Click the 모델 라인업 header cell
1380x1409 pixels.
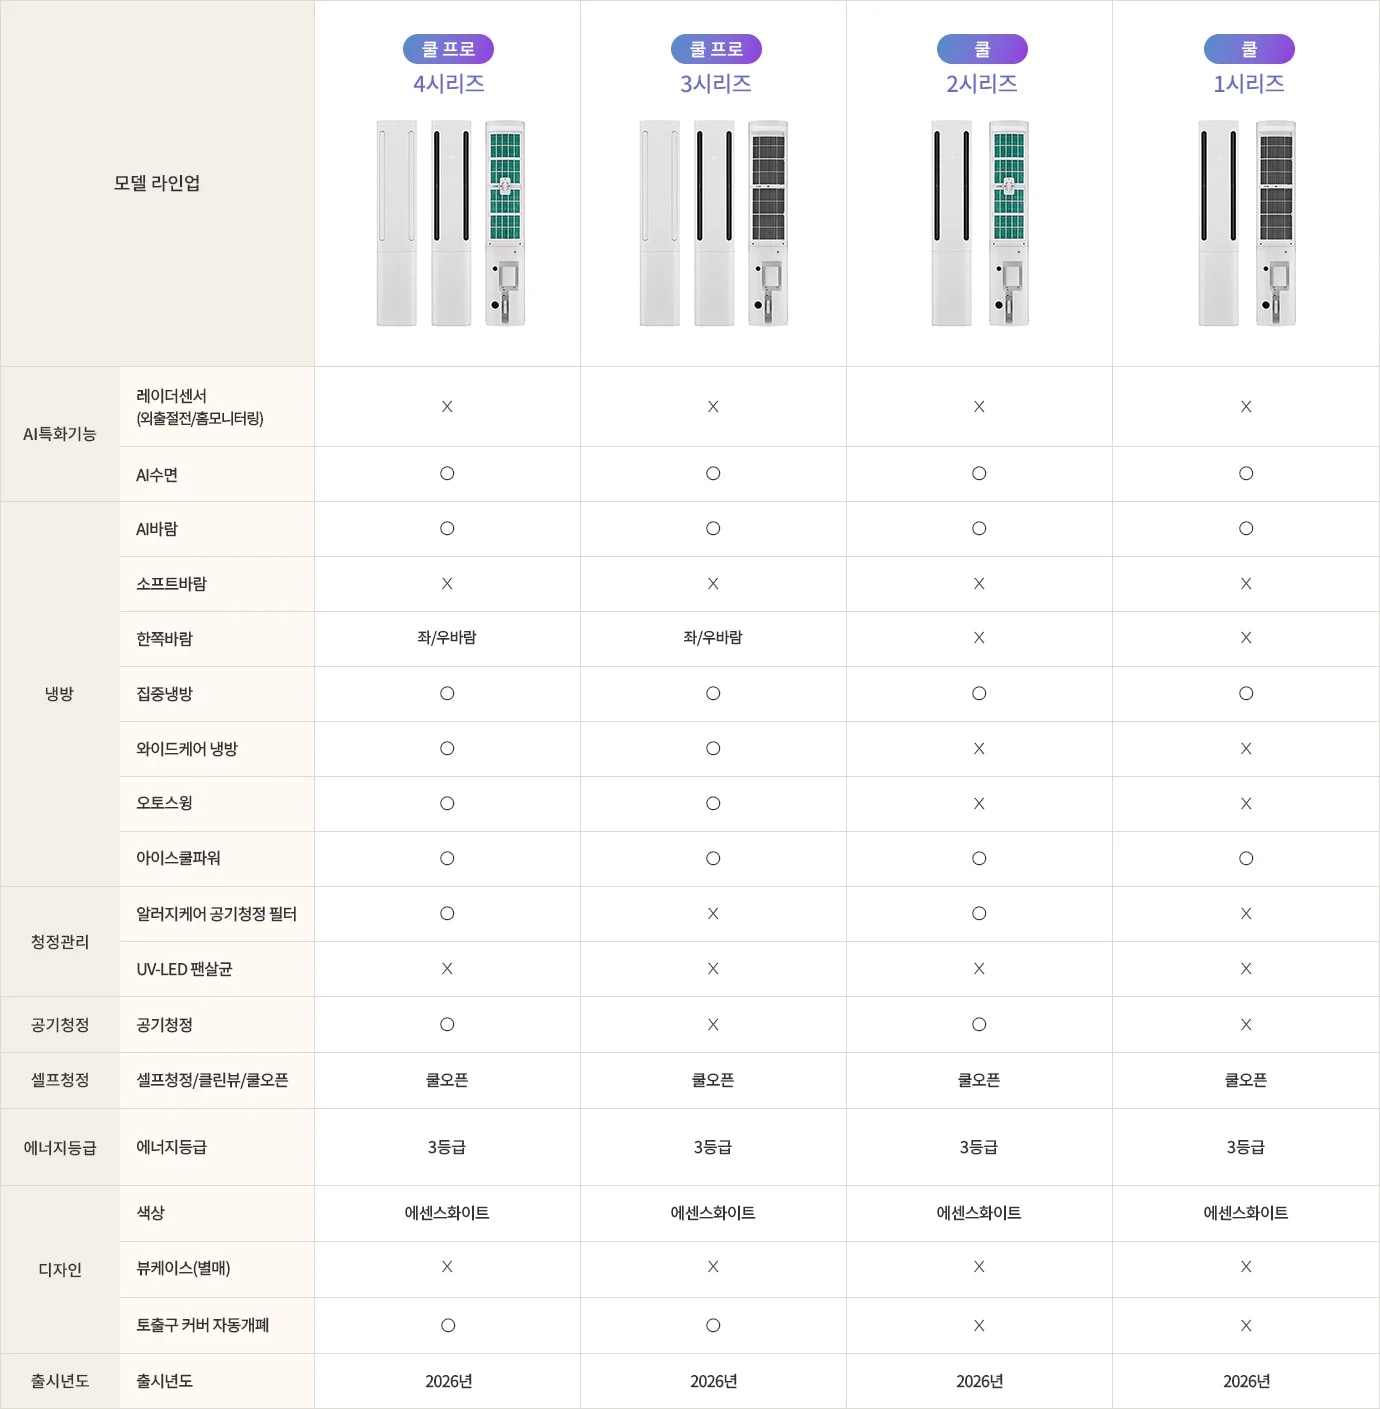tap(157, 183)
